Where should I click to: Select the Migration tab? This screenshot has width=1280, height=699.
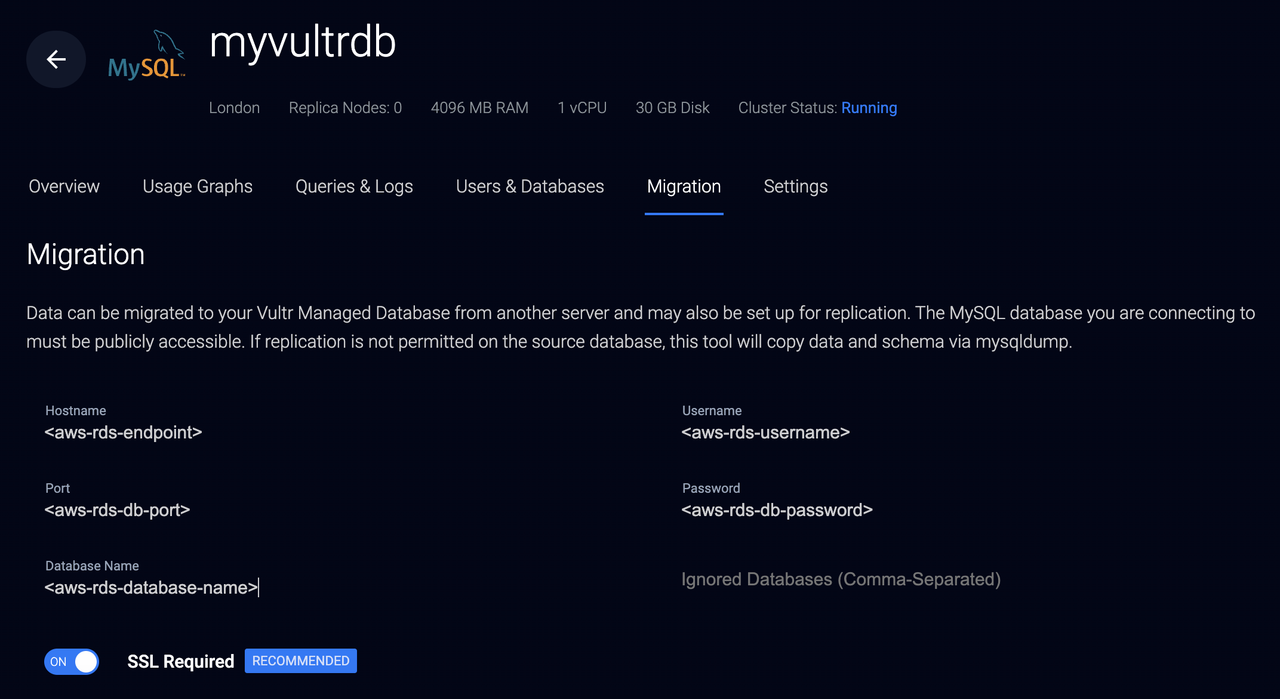(x=684, y=186)
